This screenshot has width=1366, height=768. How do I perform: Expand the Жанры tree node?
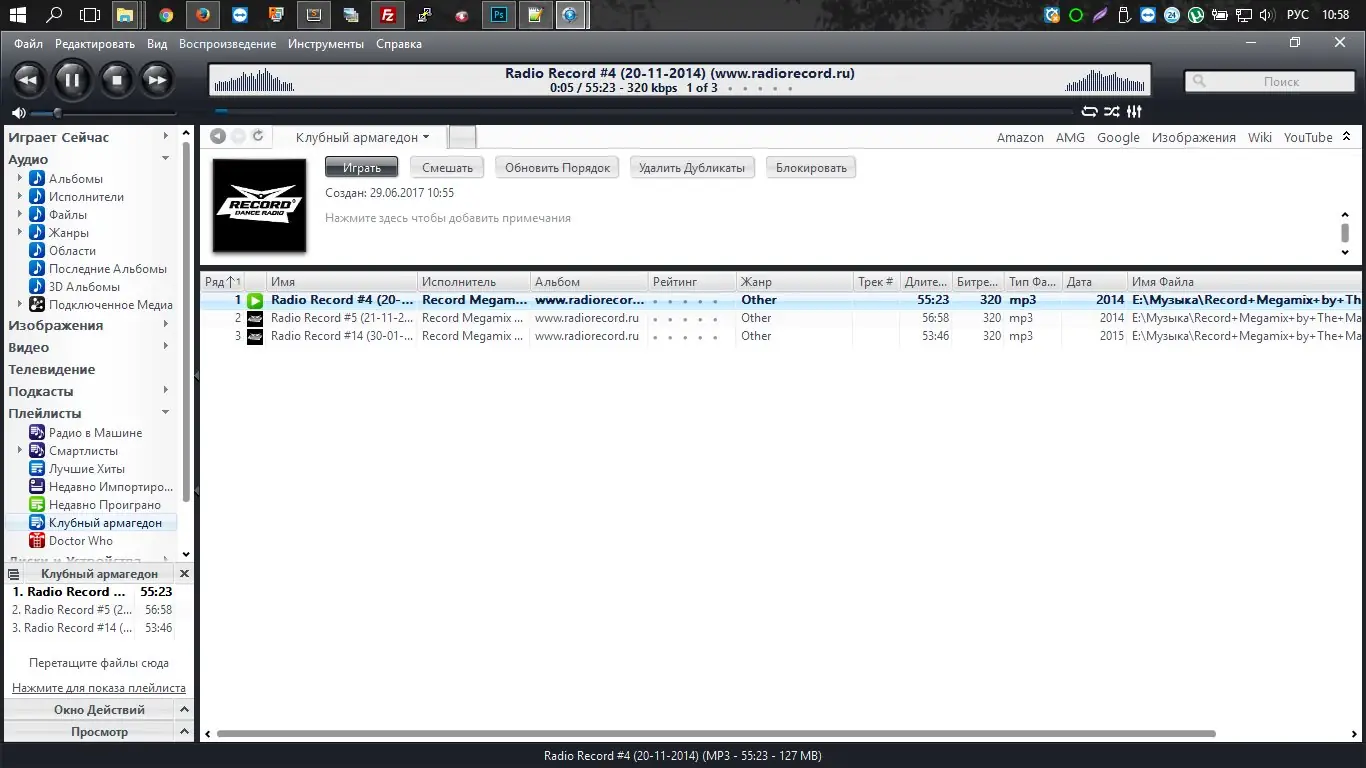20,233
